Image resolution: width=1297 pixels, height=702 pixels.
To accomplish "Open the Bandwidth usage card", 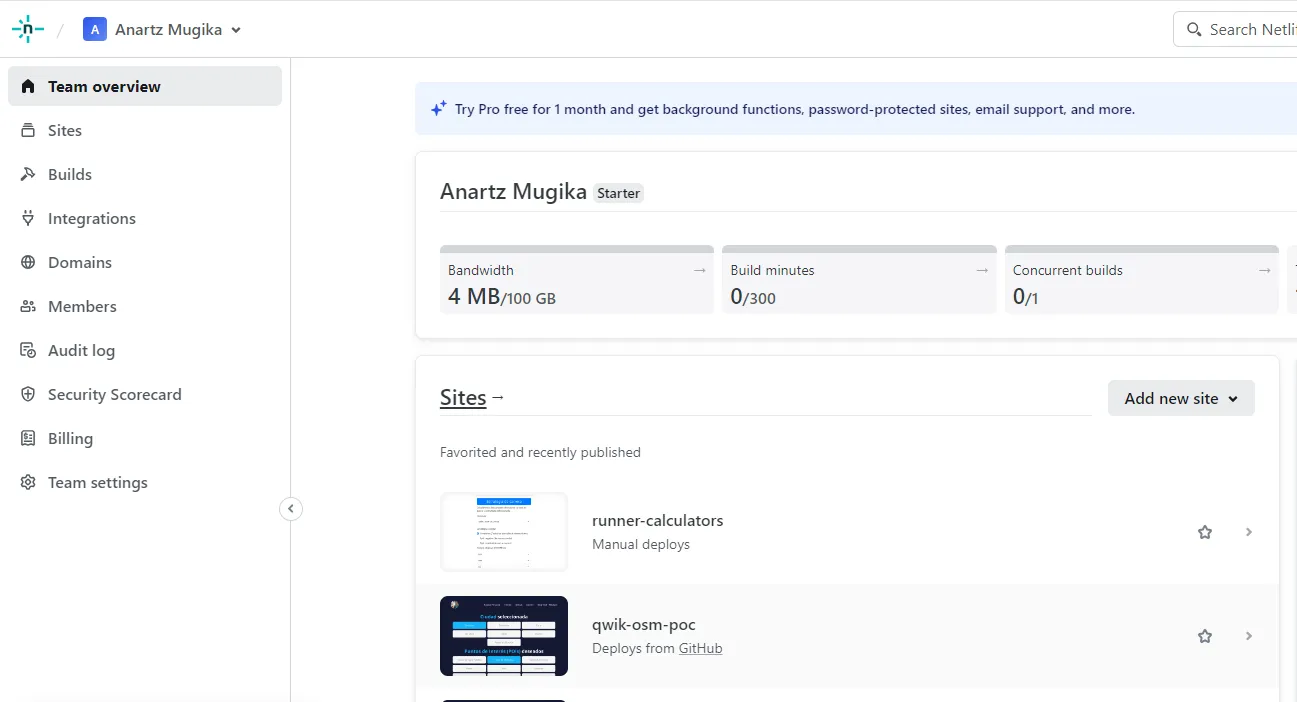I will (x=577, y=280).
